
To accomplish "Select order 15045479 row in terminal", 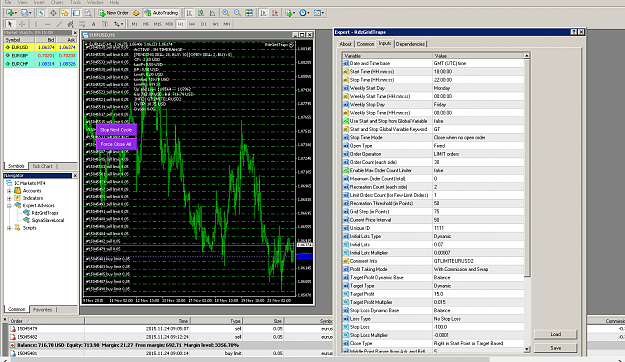I will coord(171,329).
